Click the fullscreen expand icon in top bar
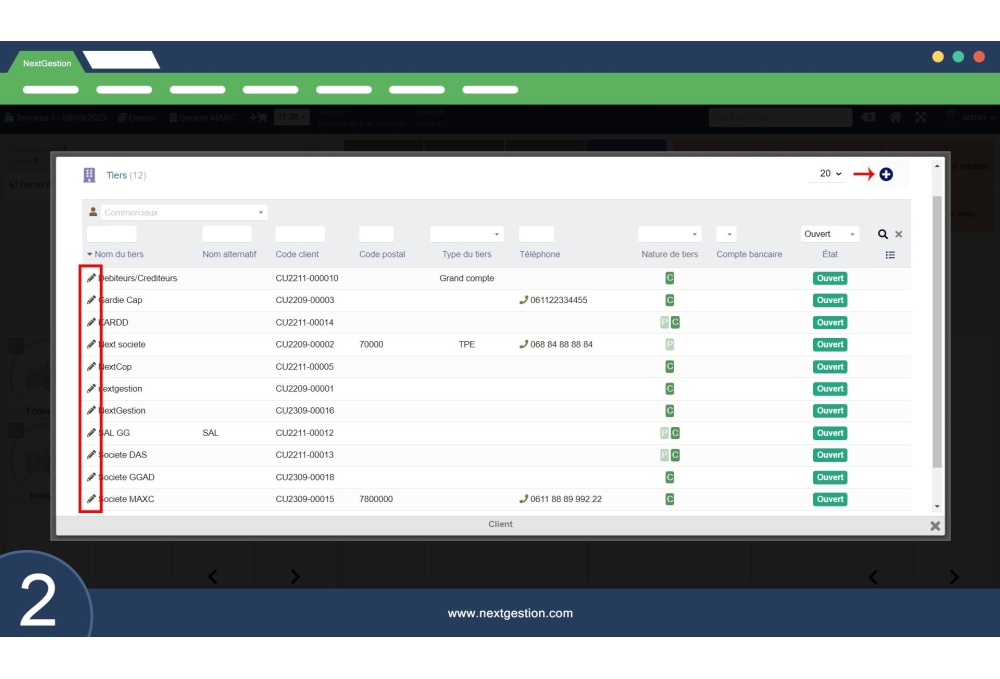This screenshot has height=679, width=1000. (x=920, y=117)
